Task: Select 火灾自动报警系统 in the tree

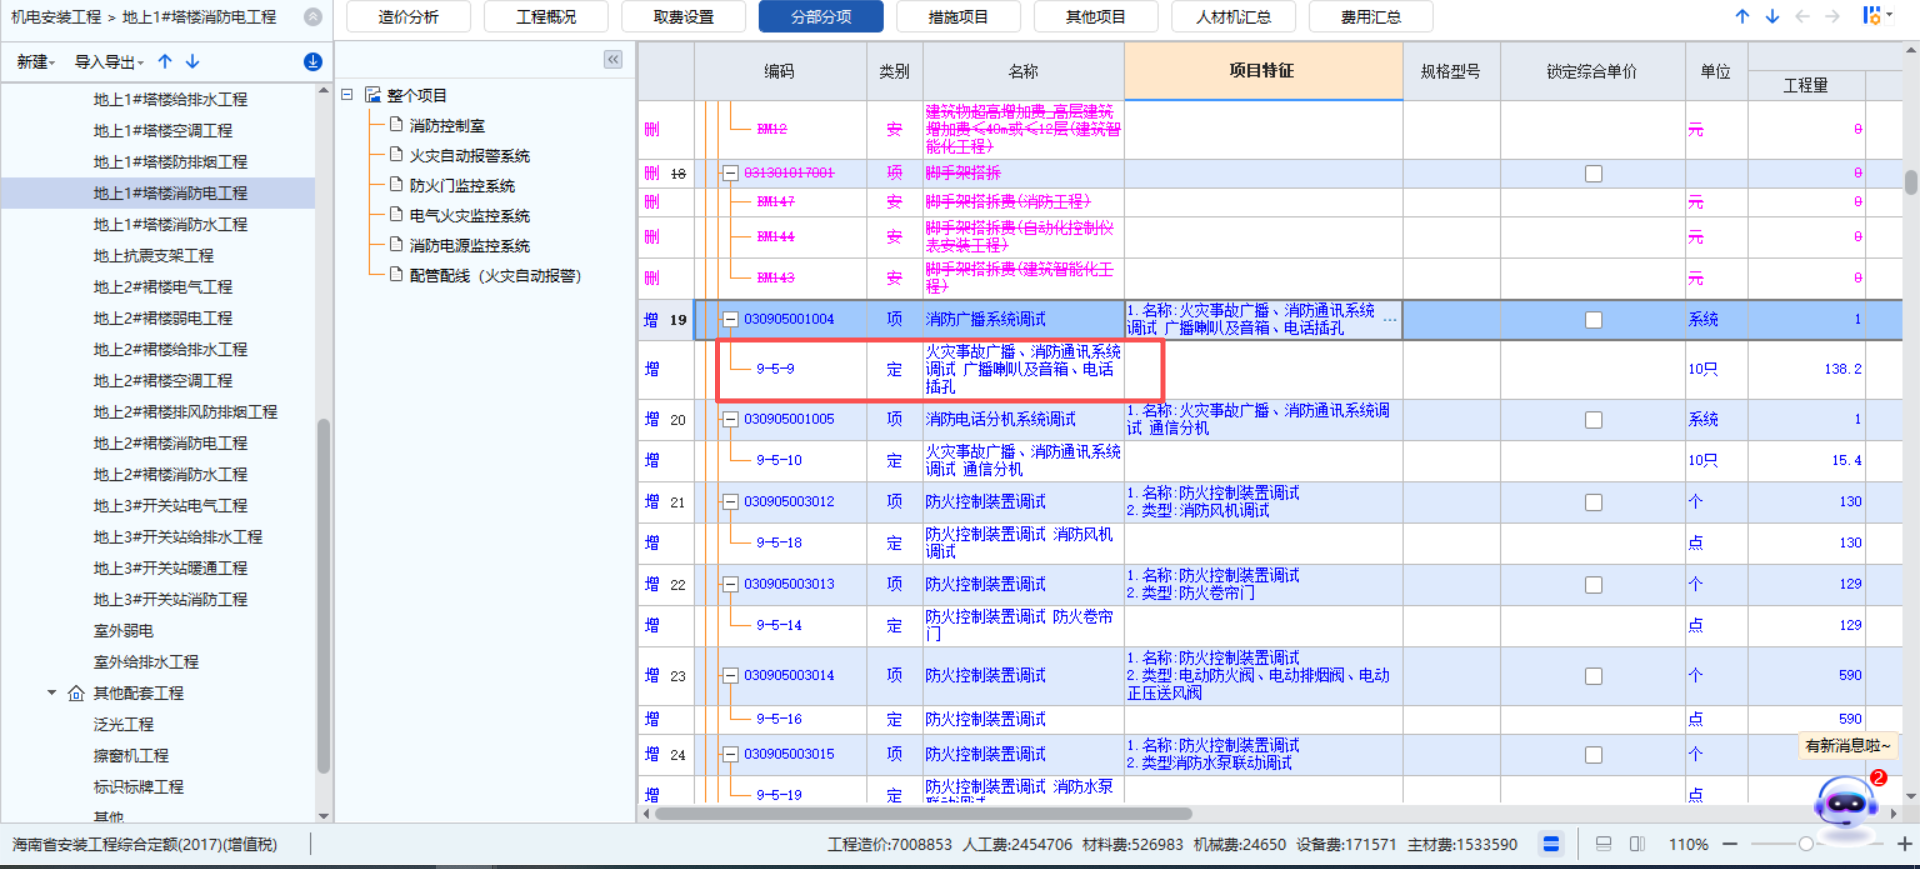Action: click(x=470, y=155)
